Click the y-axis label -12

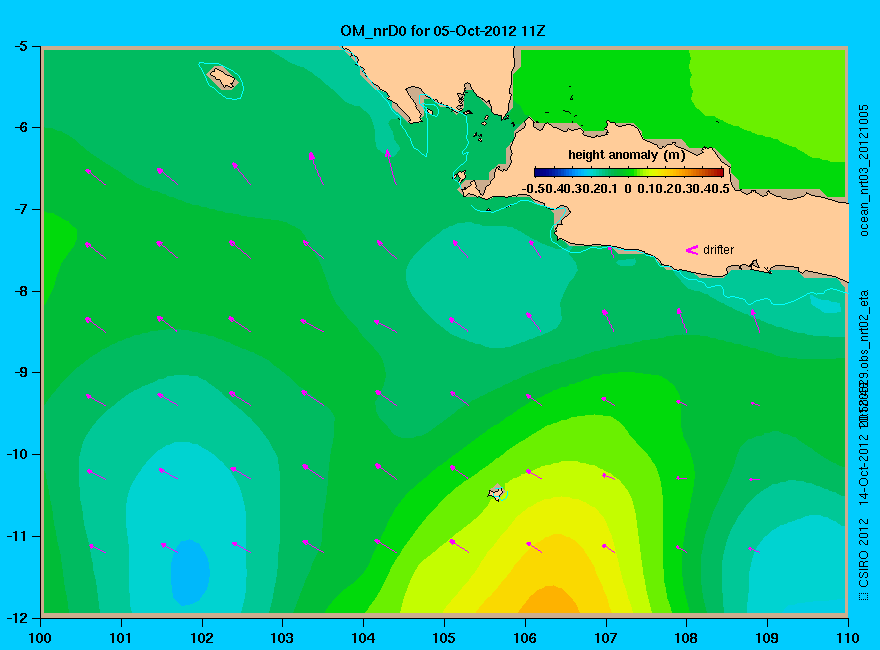tap(17, 618)
